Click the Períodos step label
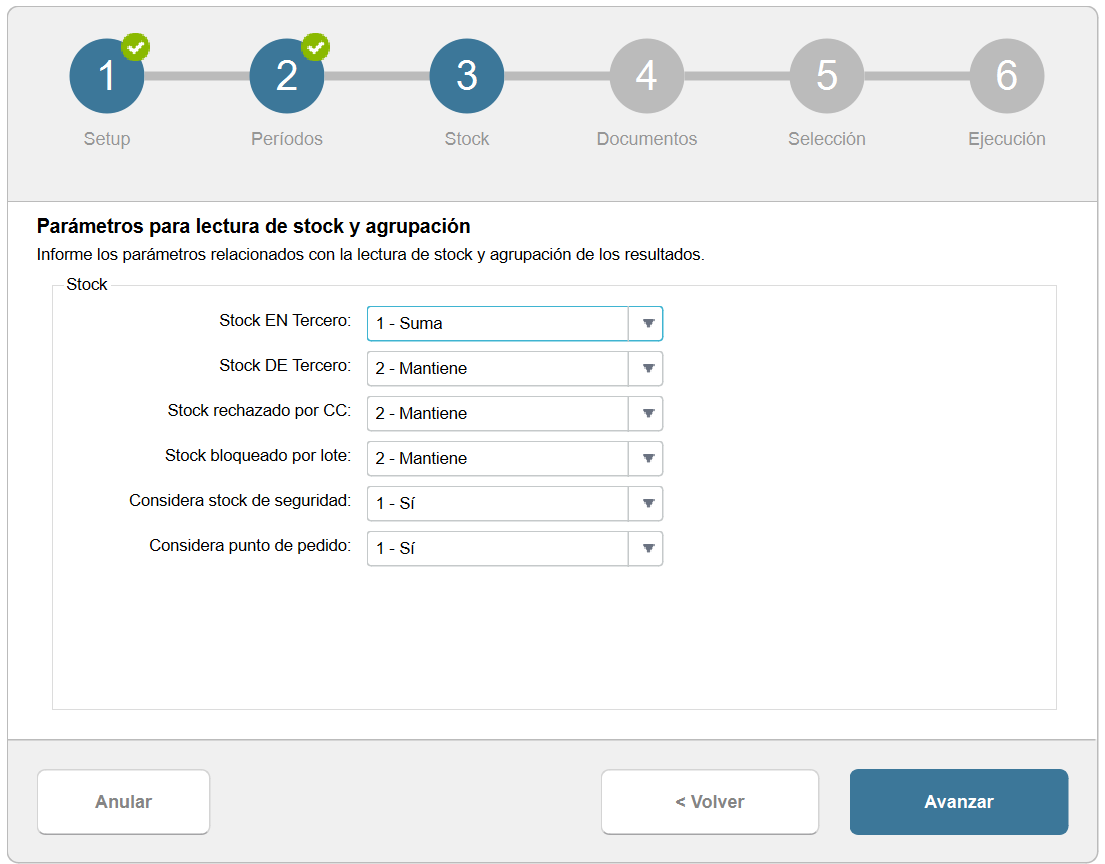The image size is (1105, 864). tap(287, 139)
